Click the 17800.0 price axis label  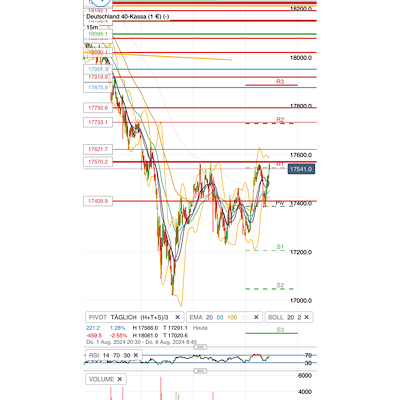coord(301,106)
